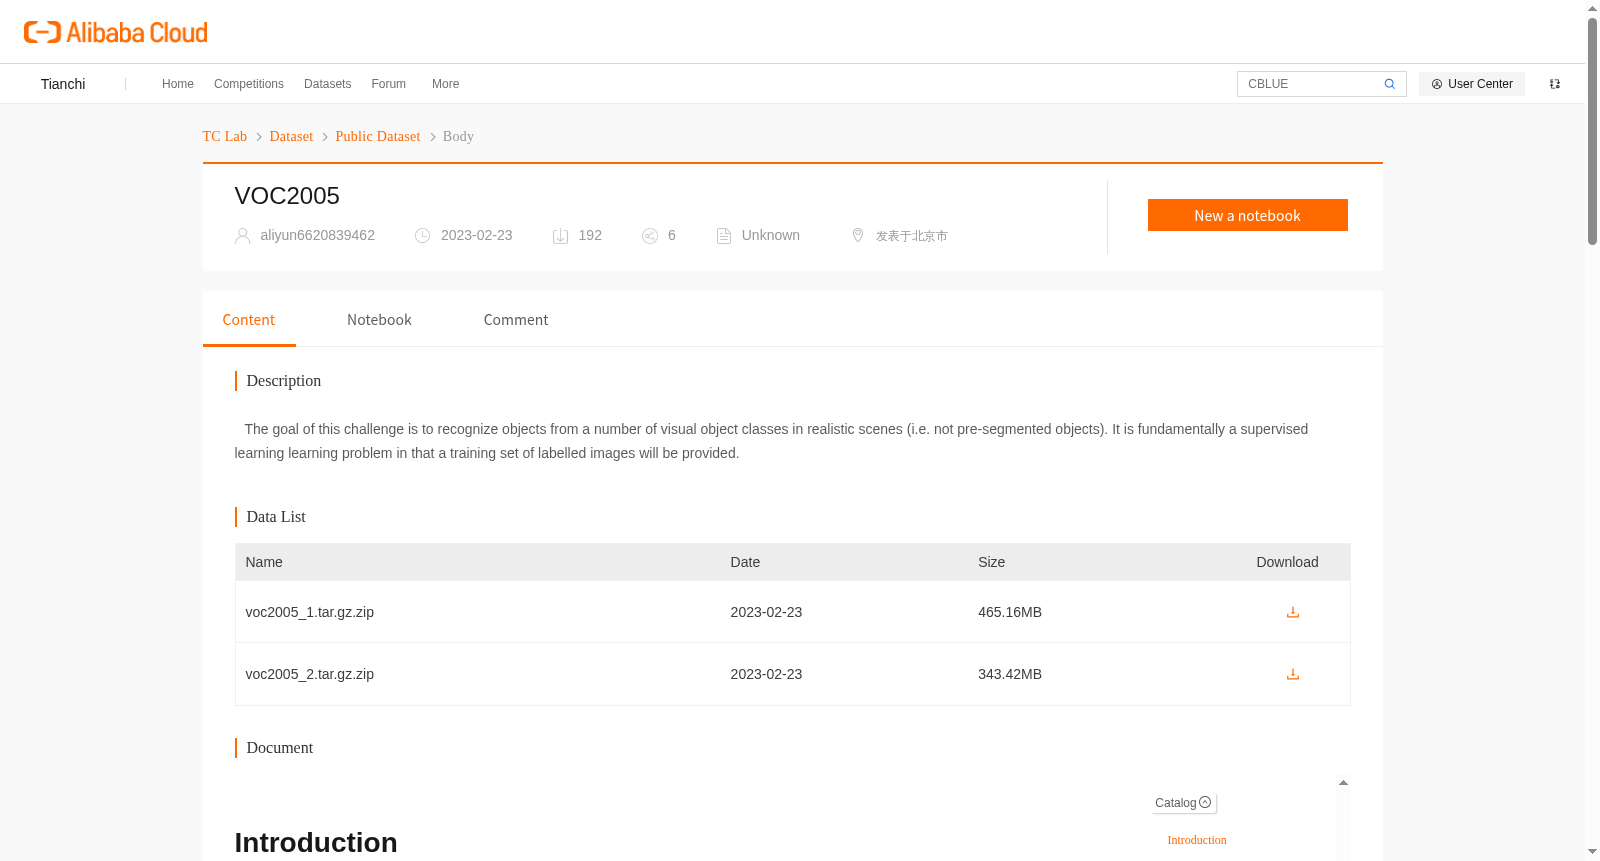Click the 343.42MB size value

click(1010, 674)
